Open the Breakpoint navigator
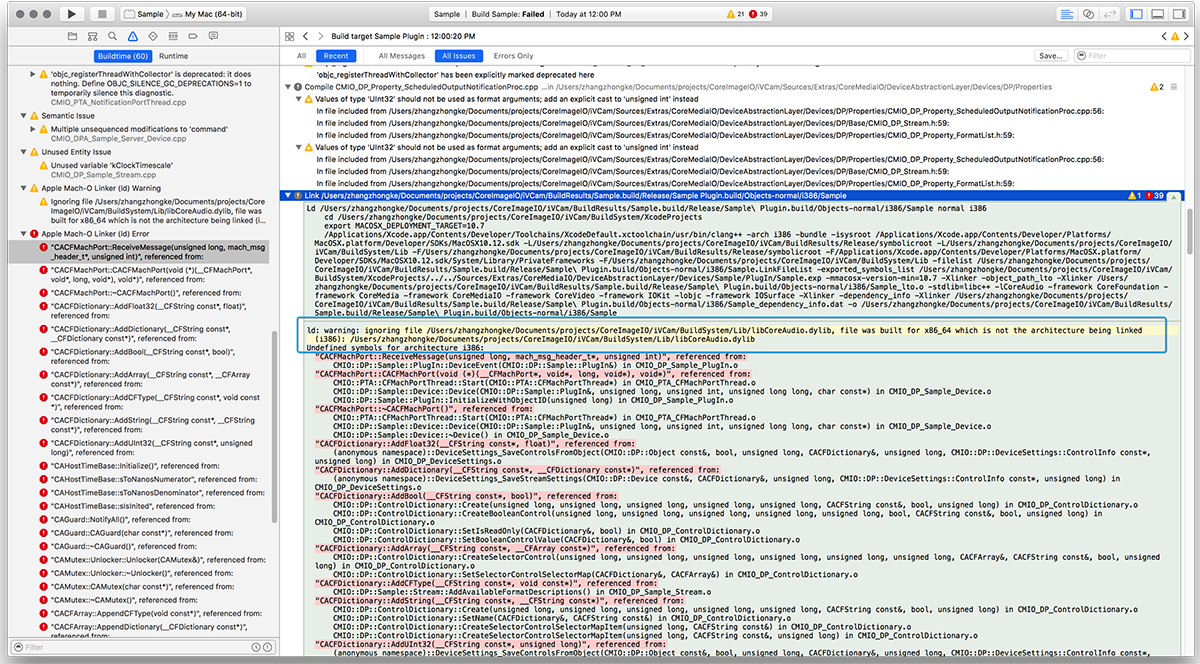This screenshot has width=1200, height=664. coord(191,35)
